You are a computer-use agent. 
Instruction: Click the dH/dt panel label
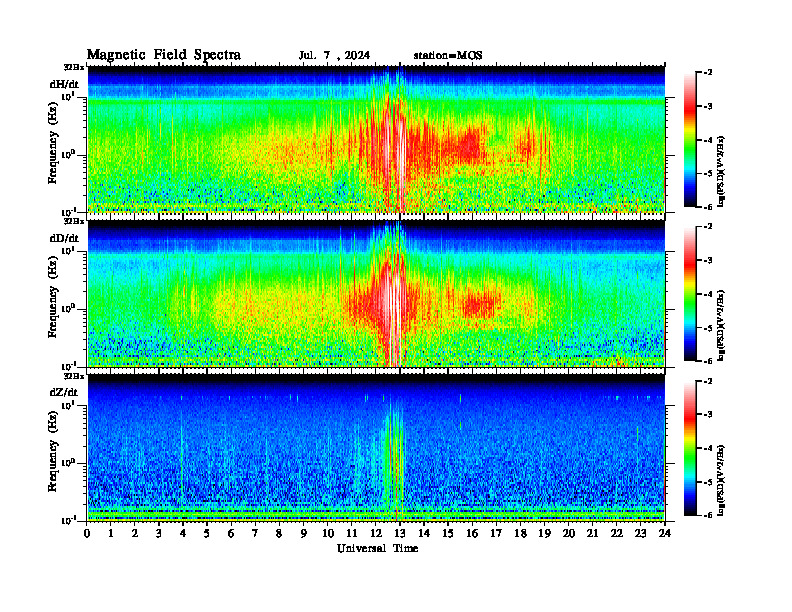[x=64, y=84]
